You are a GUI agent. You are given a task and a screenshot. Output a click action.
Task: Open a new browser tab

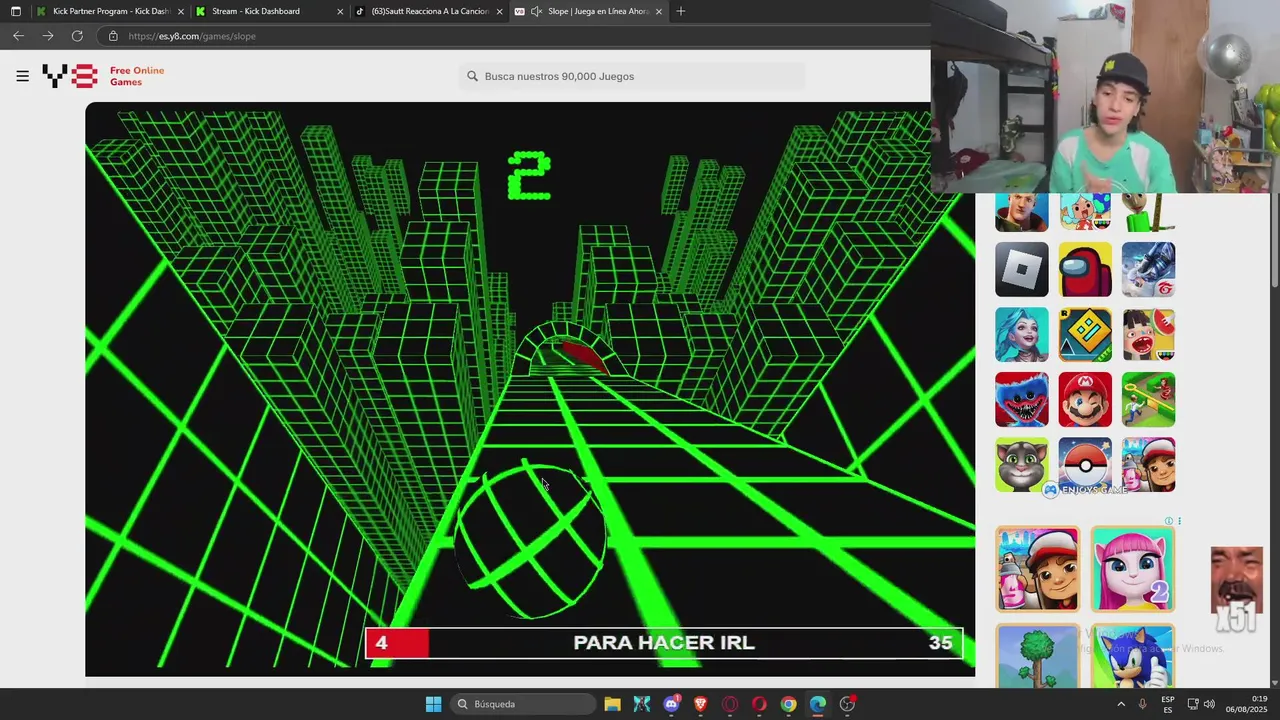tap(681, 11)
